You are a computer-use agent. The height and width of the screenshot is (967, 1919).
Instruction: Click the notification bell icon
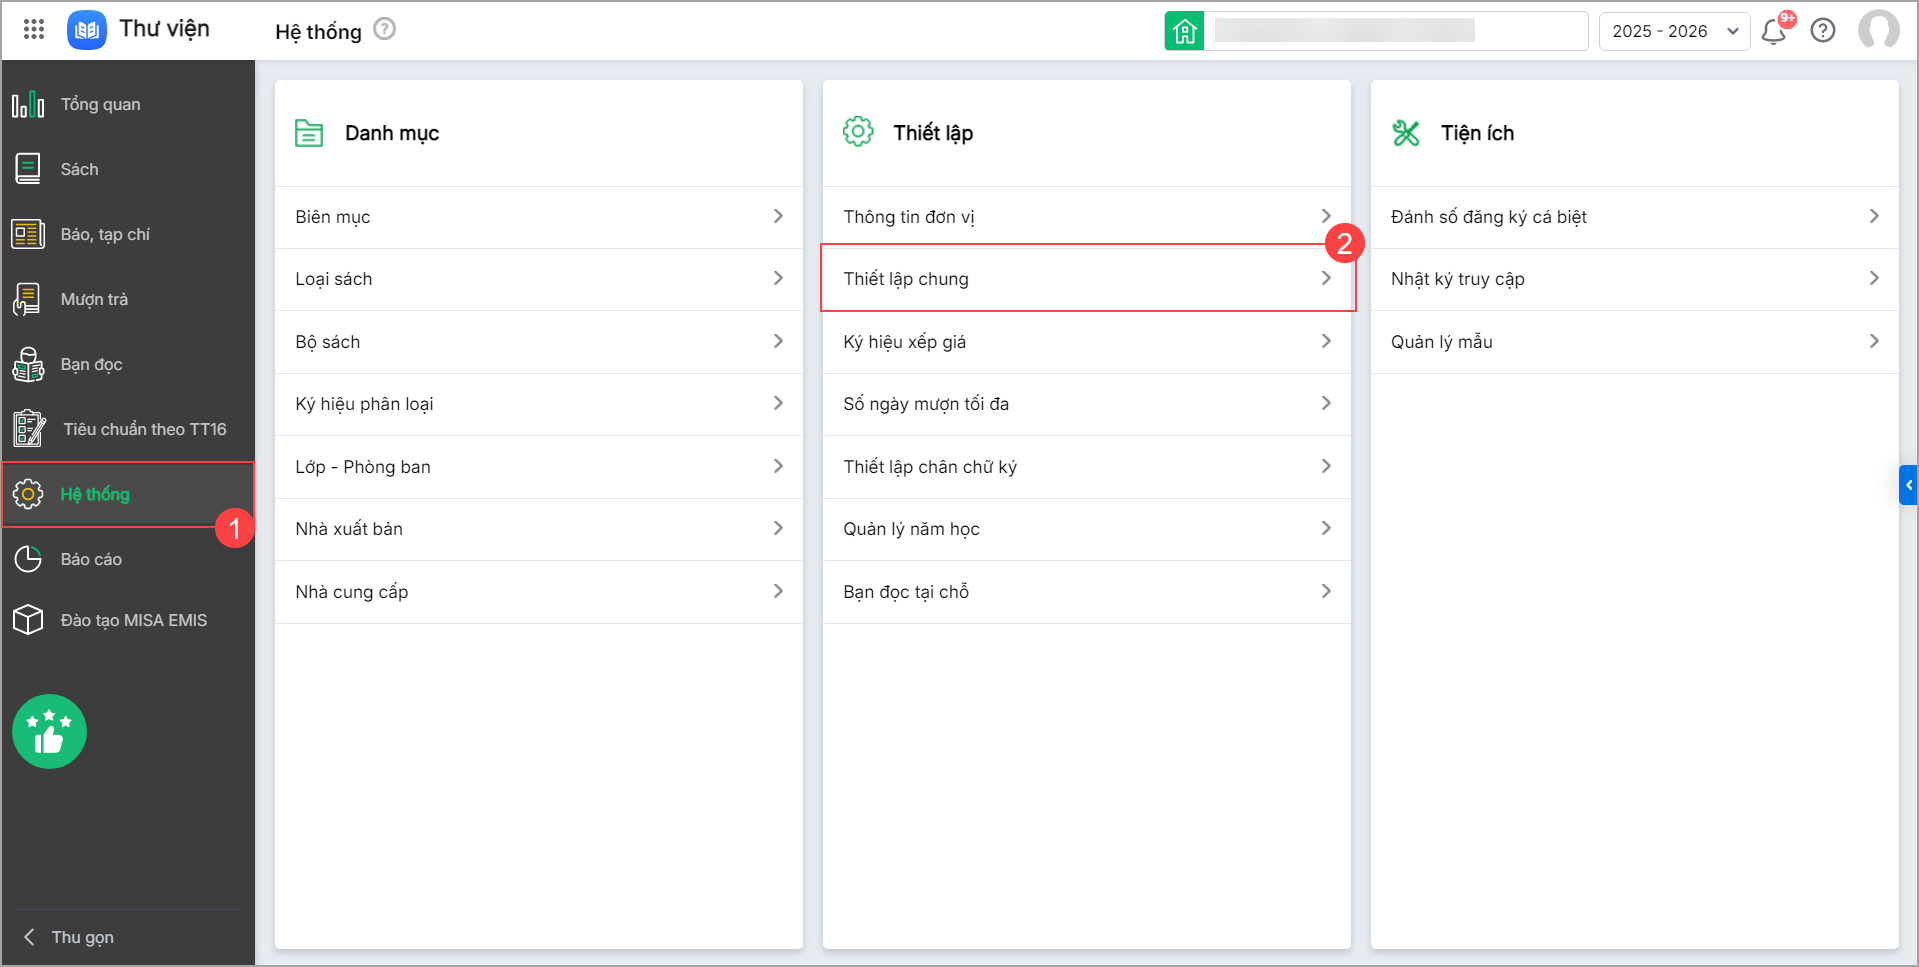coord(1774,31)
